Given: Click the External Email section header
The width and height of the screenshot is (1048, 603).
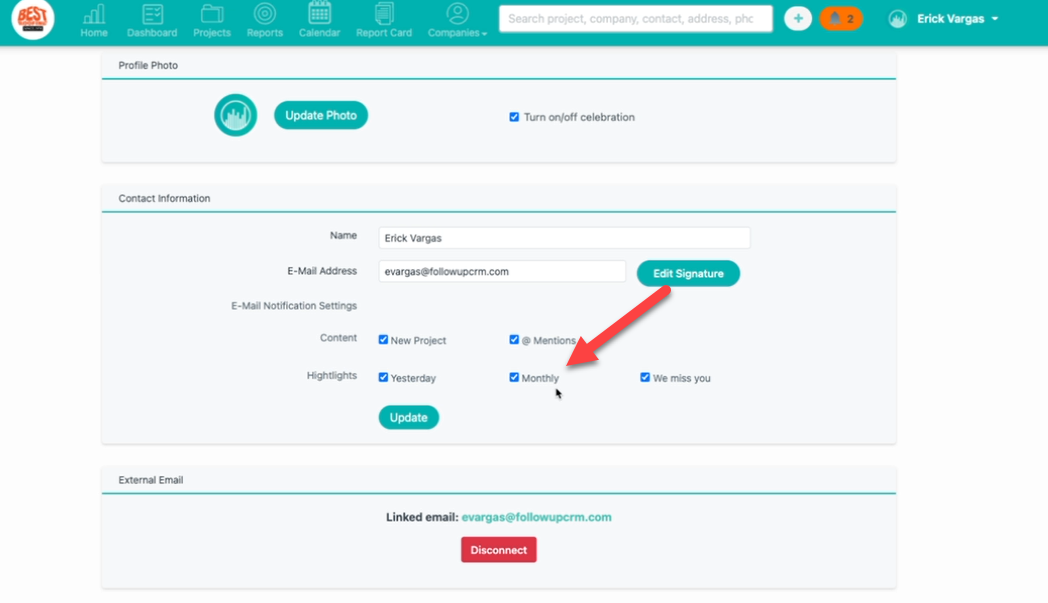Looking at the screenshot, I should pyautogui.click(x=151, y=480).
